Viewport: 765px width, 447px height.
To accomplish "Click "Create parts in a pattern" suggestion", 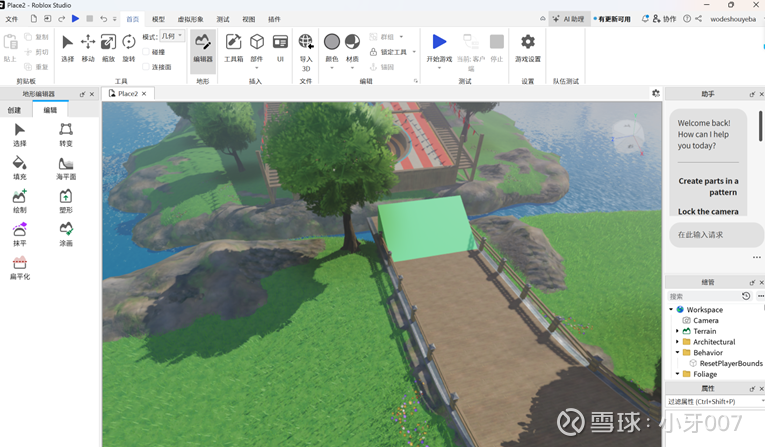I will (x=708, y=186).
